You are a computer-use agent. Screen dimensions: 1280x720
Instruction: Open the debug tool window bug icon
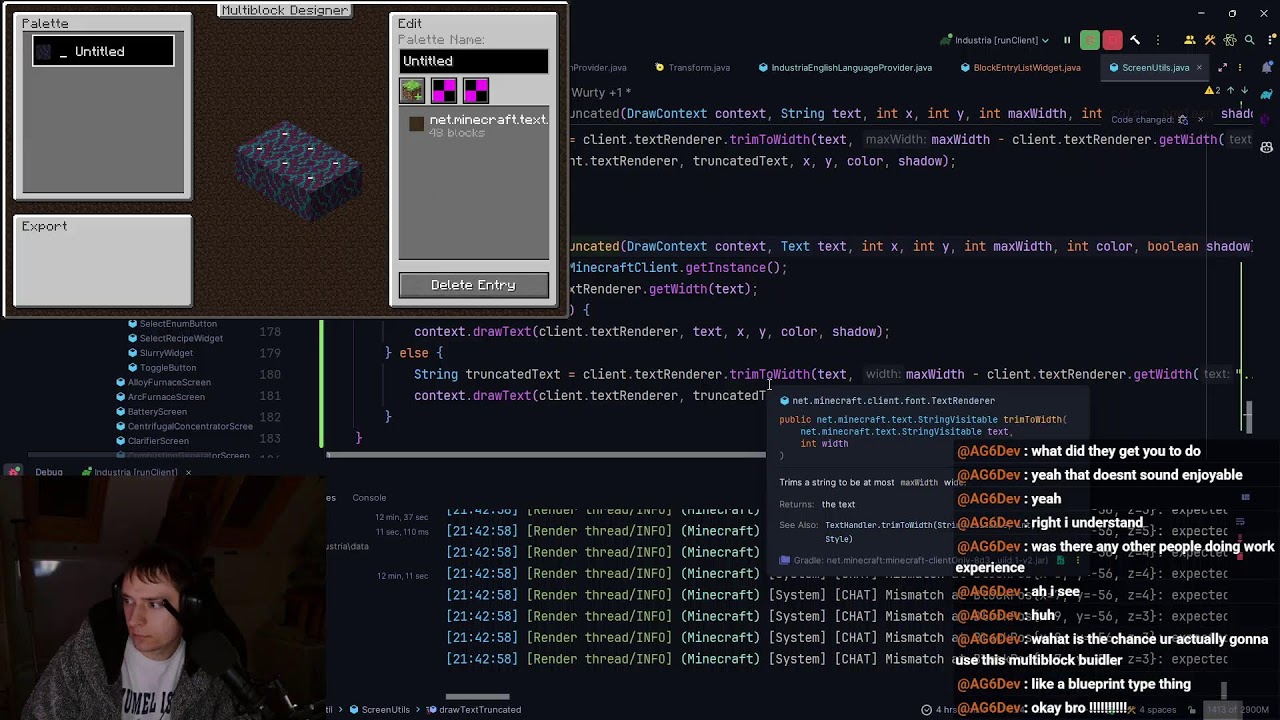15,472
